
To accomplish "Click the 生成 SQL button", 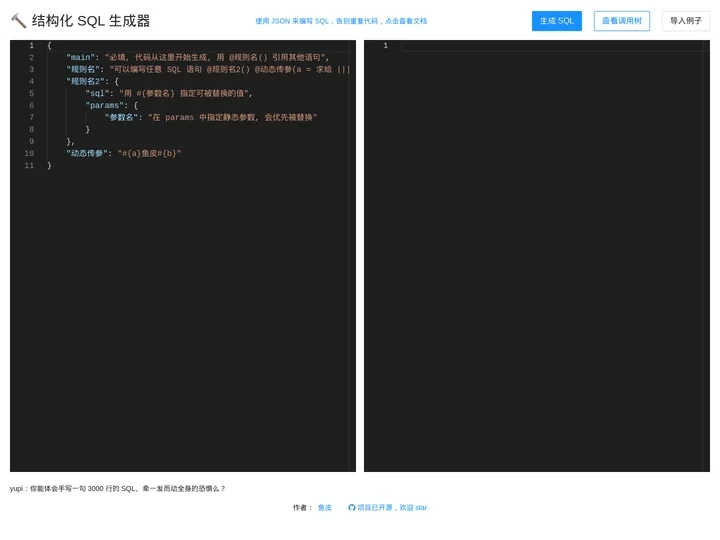I will (557, 21).
